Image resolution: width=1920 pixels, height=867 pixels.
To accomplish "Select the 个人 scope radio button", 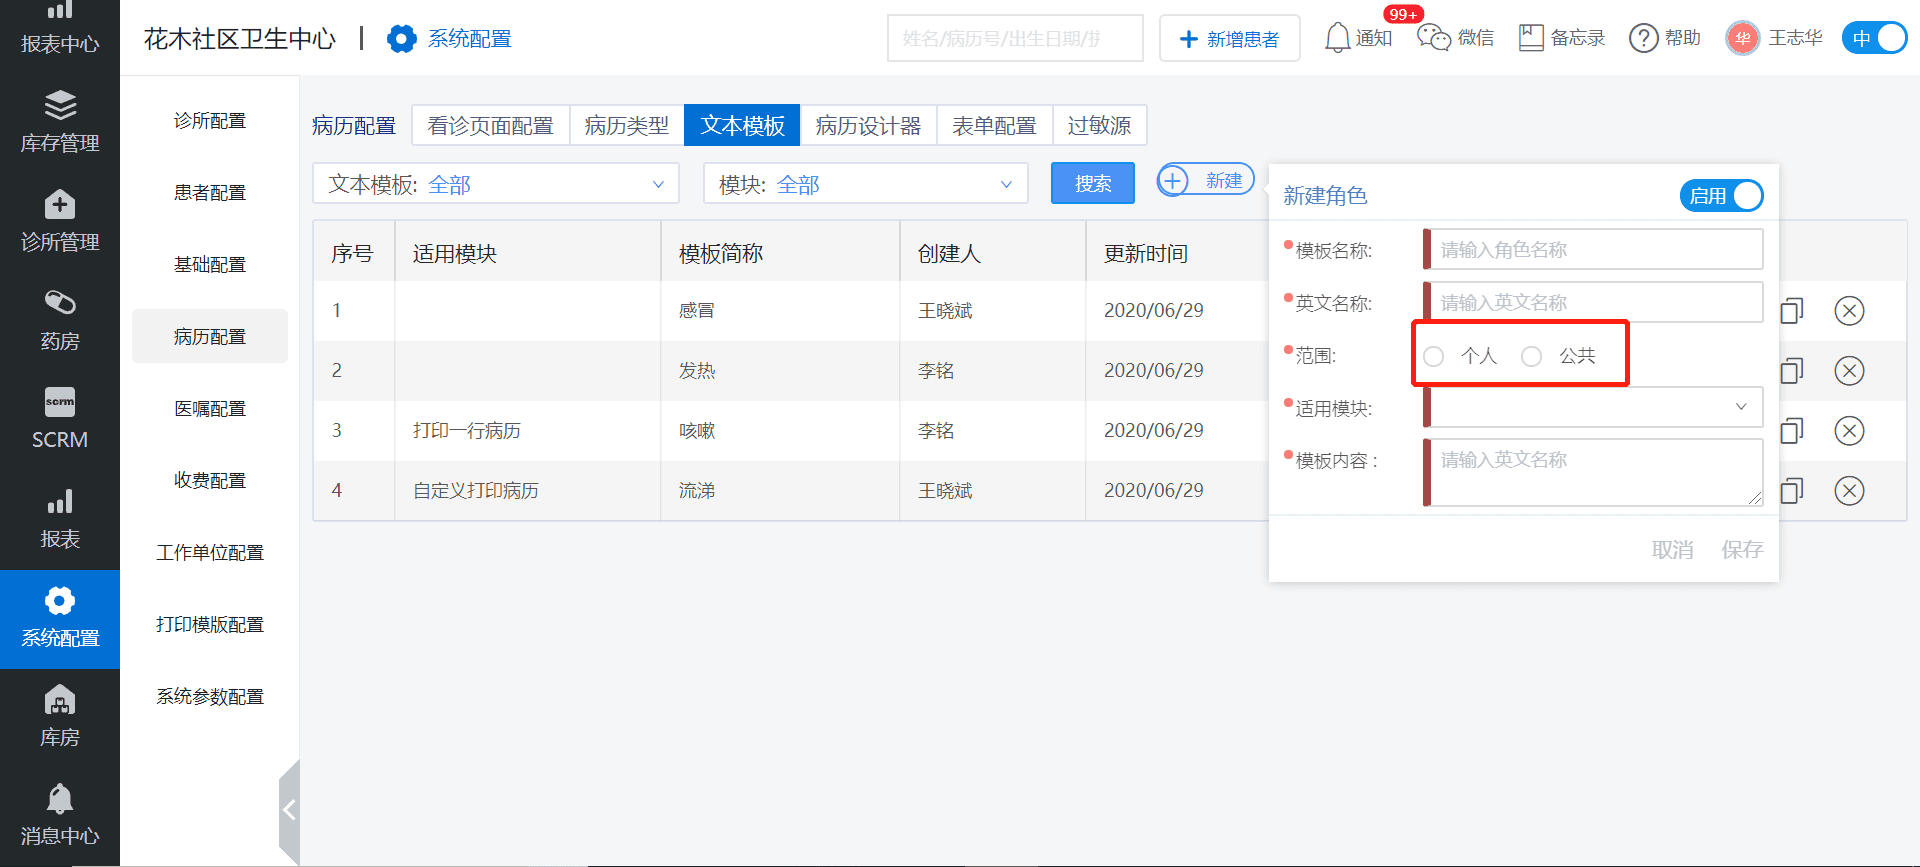I will 1434,357.
